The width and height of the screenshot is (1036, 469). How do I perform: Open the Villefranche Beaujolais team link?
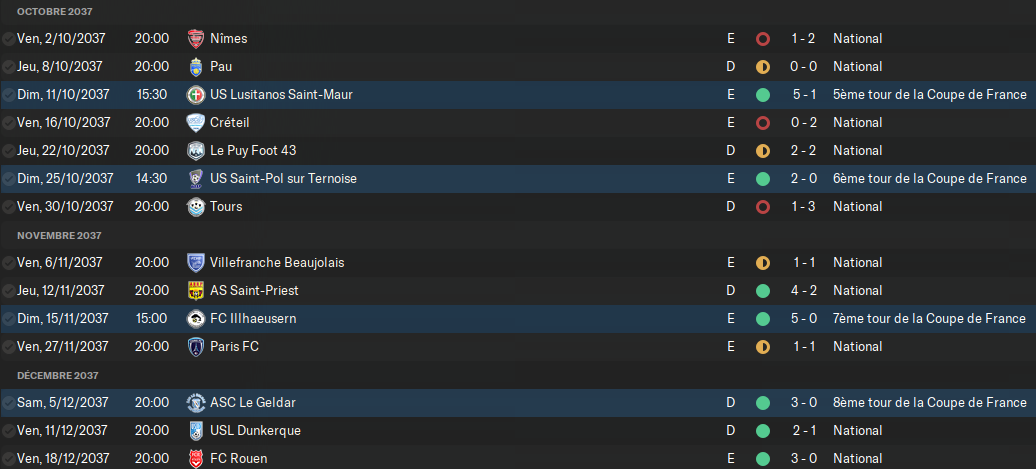pyautogui.click(x=277, y=263)
